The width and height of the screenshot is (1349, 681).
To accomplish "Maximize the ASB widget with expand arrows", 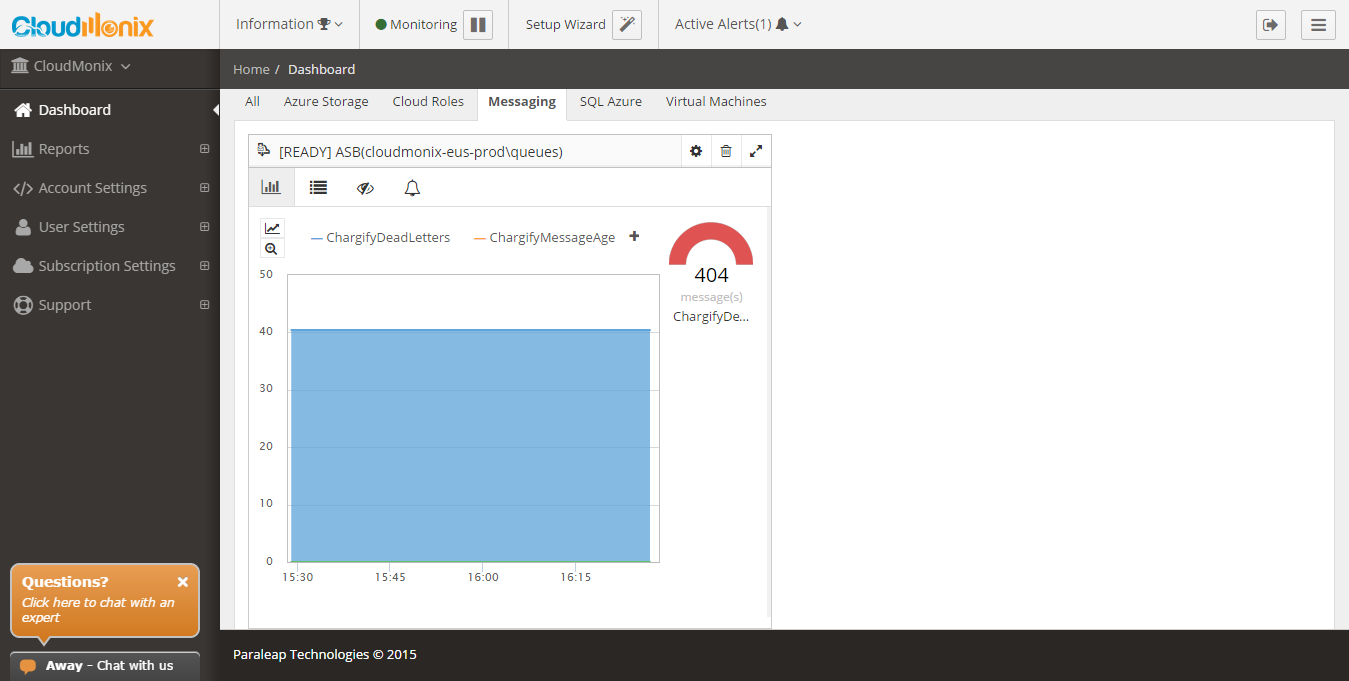I will pos(756,151).
